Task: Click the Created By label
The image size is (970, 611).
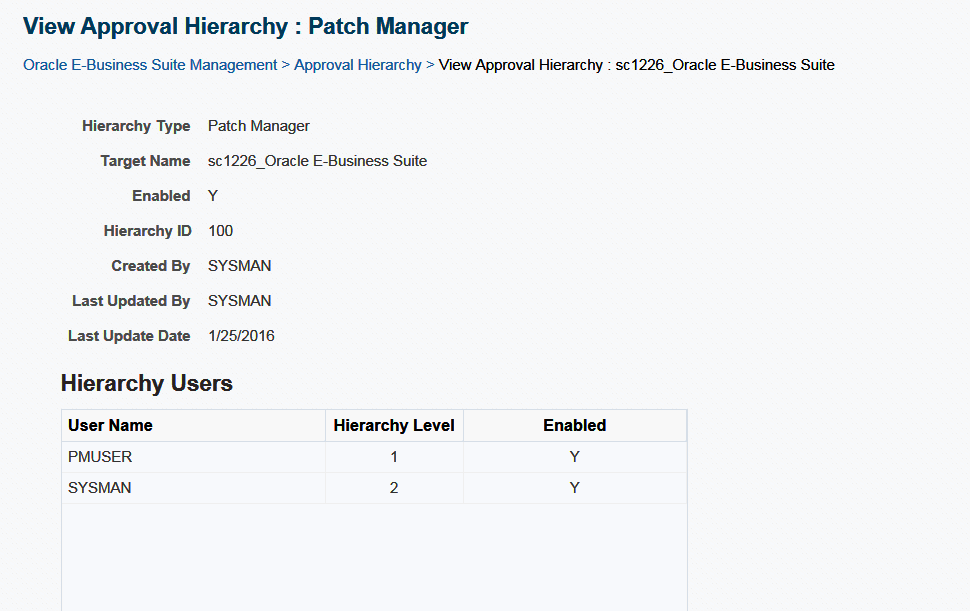Action: (151, 266)
